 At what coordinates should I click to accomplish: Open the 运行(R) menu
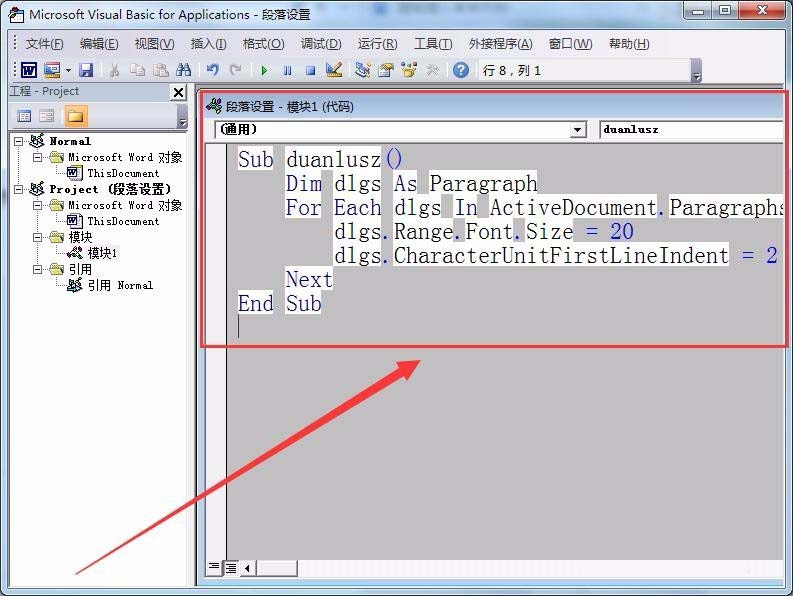(377, 44)
